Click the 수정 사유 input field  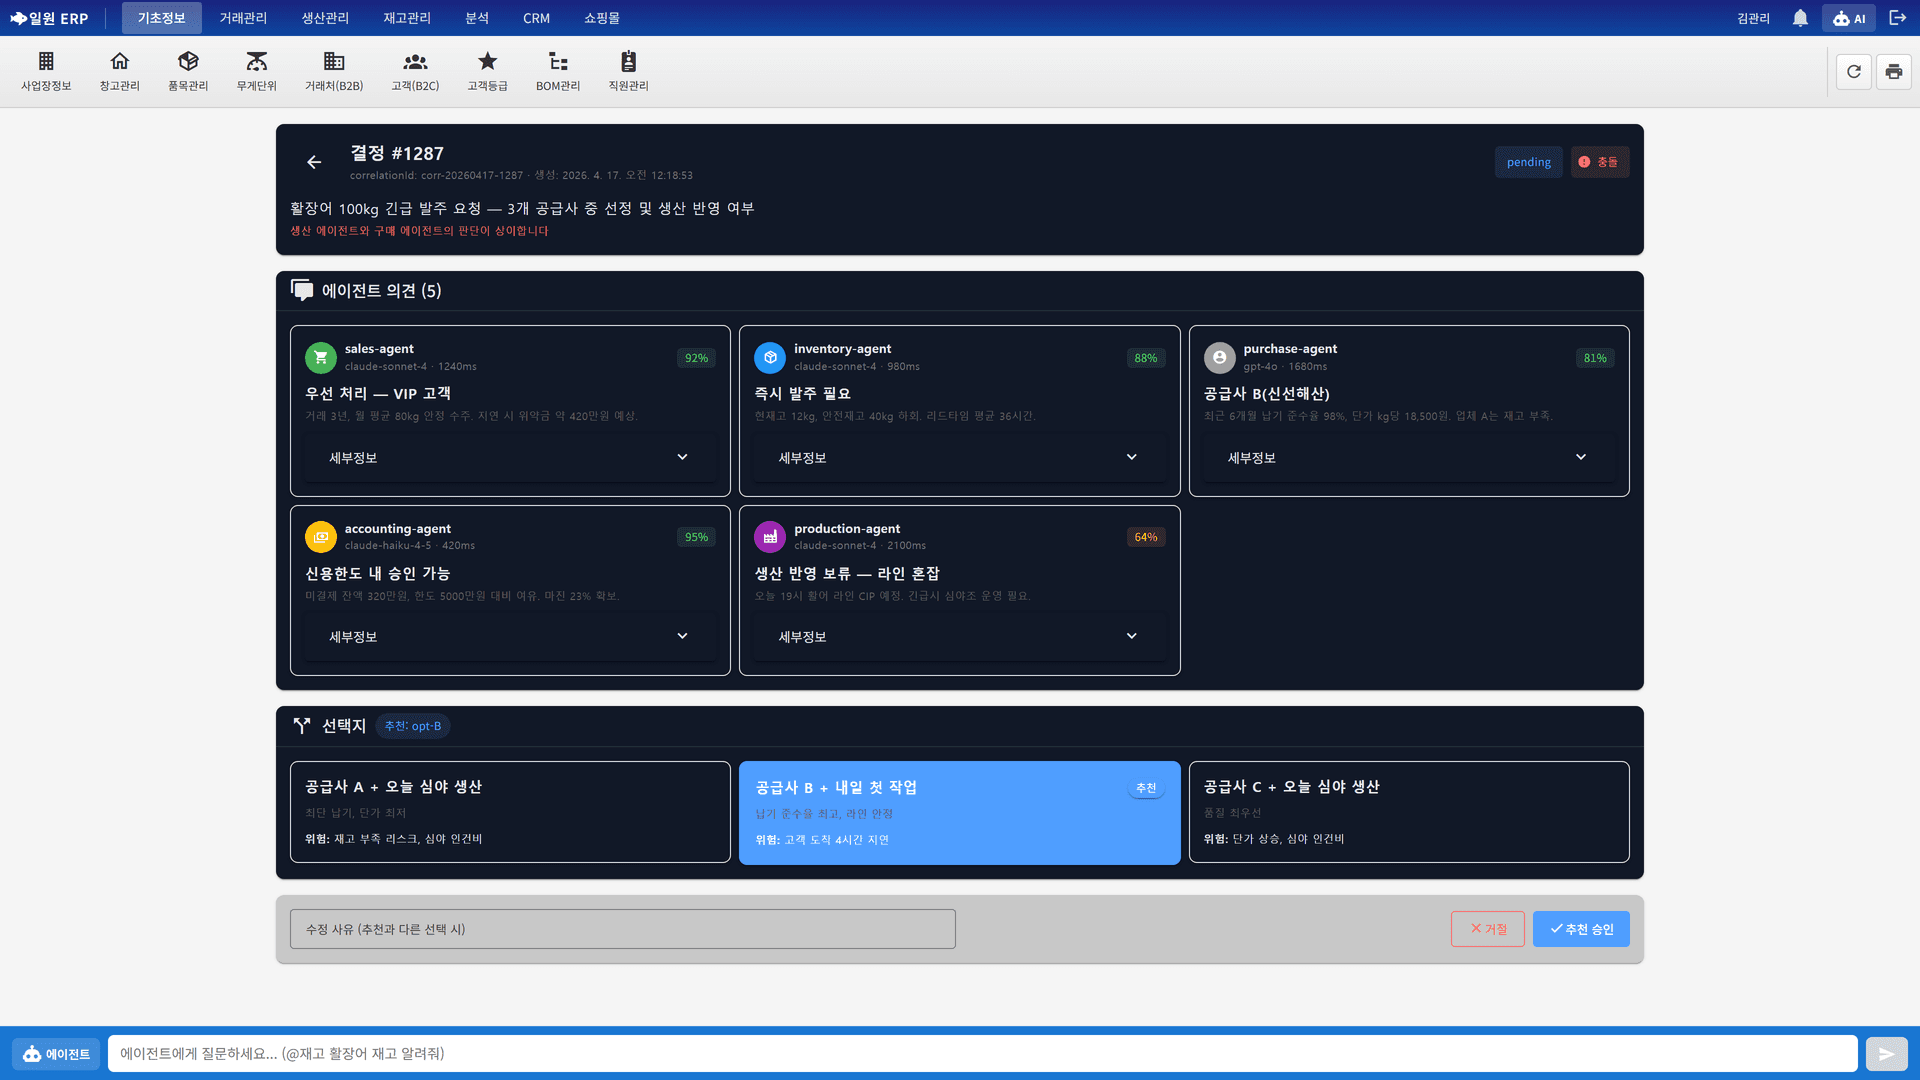pos(622,929)
